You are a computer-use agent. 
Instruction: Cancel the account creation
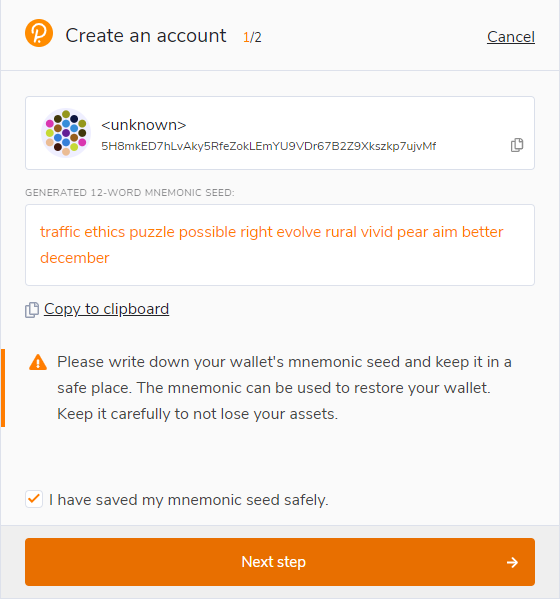point(511,37)
